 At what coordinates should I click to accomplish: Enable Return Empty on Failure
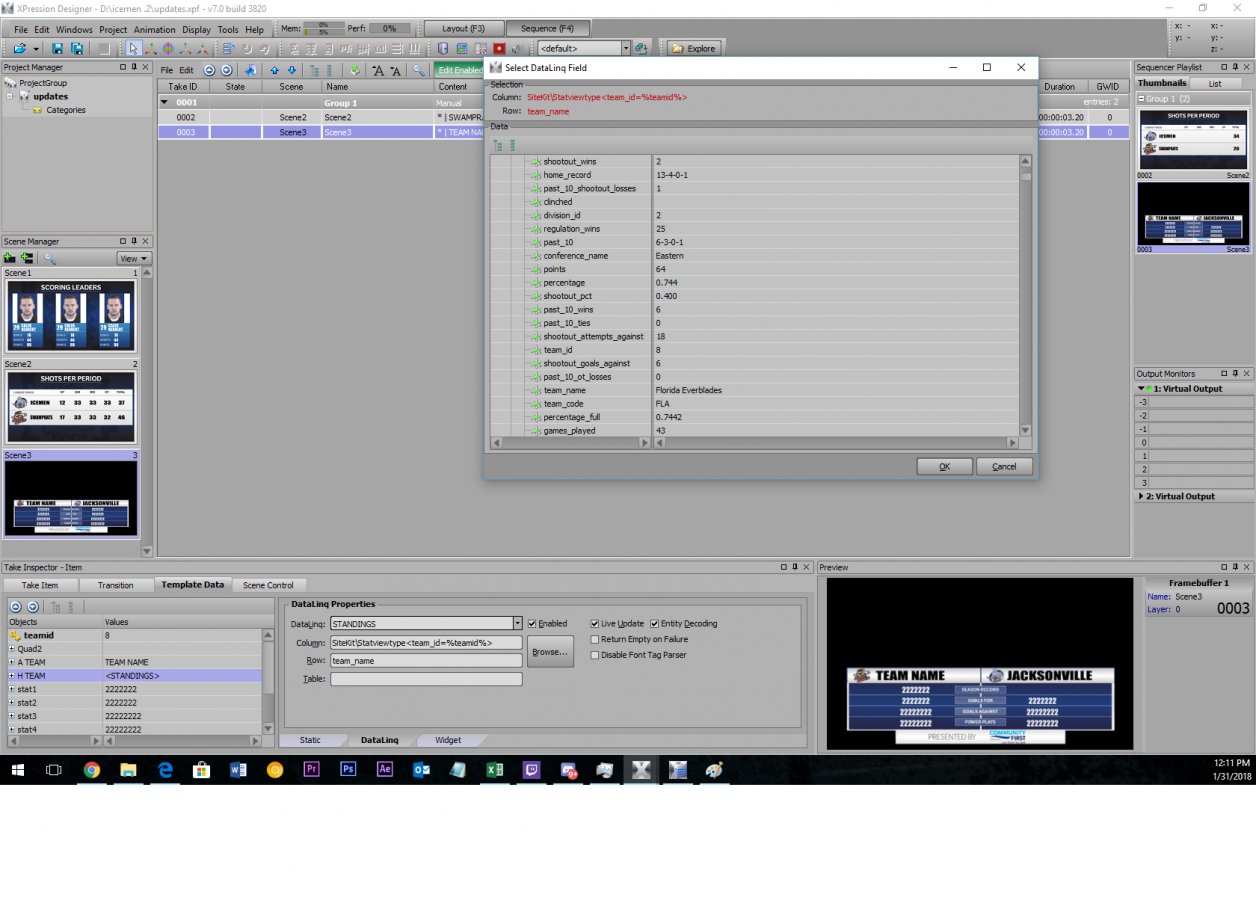pyautogui.click(x=595, y=639)
